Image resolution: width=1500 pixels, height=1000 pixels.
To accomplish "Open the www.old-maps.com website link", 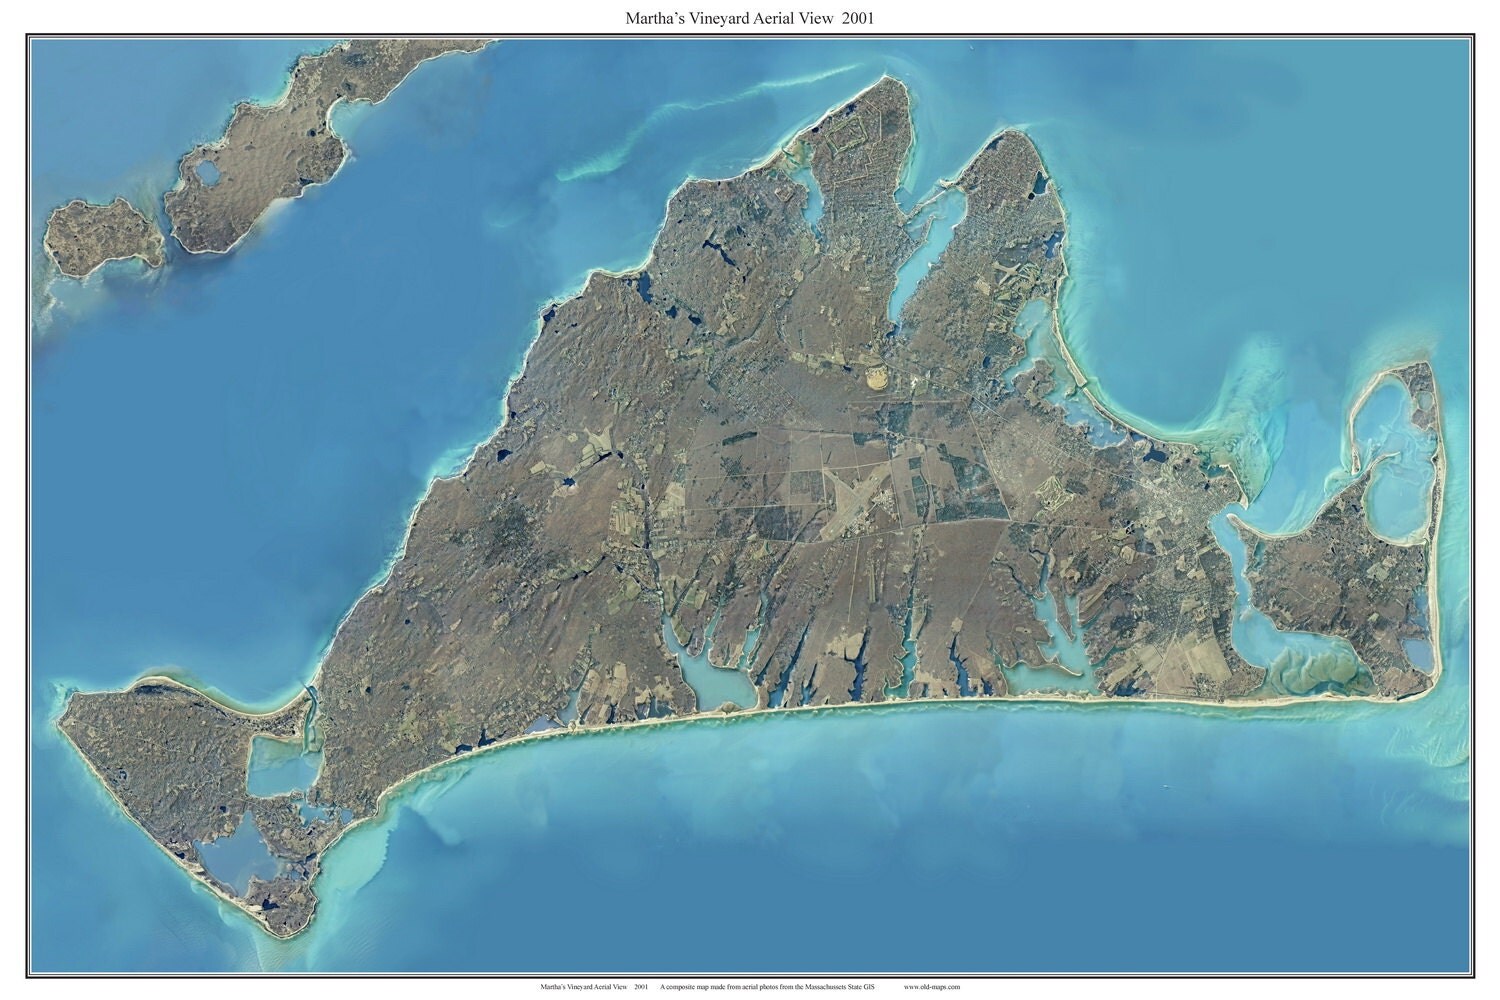I will click(930, 985).
